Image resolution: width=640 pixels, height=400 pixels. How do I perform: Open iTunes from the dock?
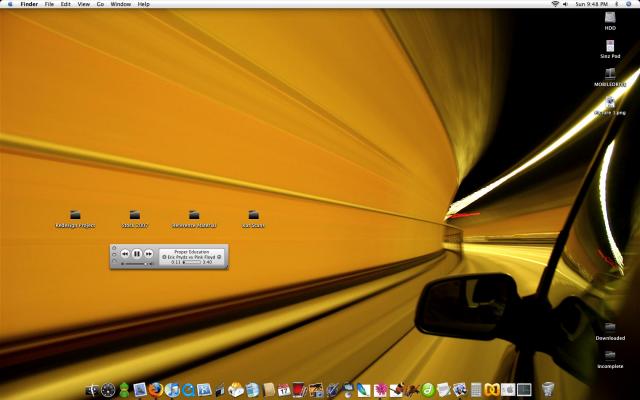pos(172,390)
